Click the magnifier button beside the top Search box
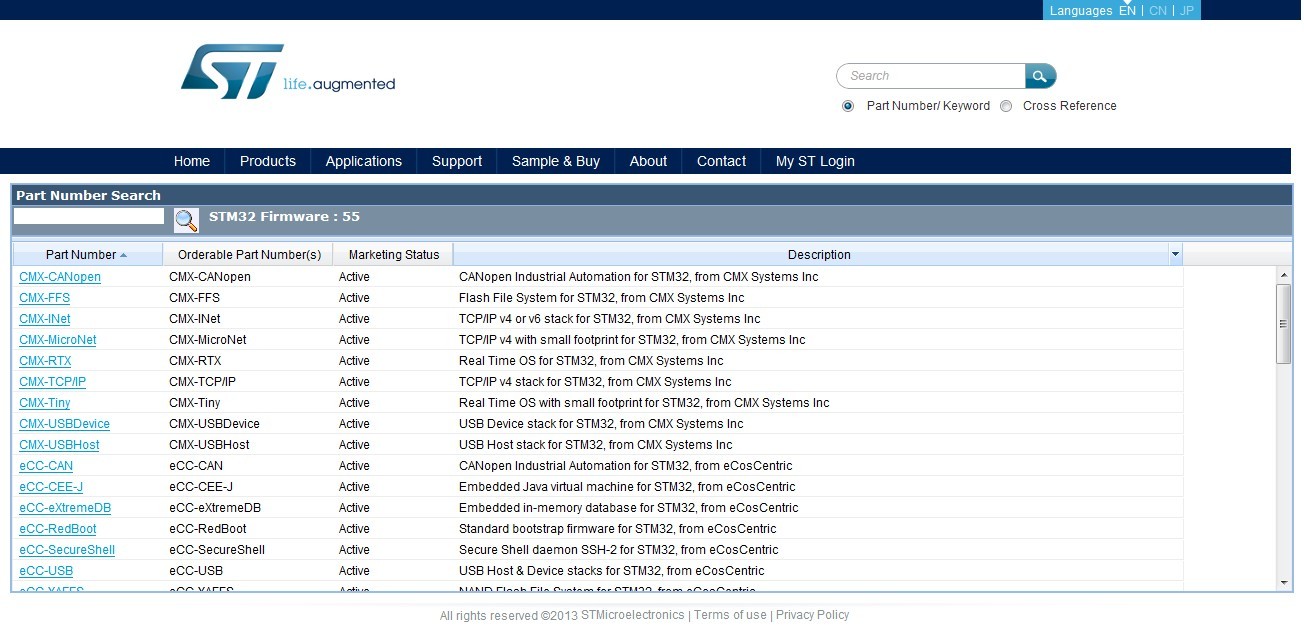This screenshot has height=643, width=1304. tap(1040, 76)
